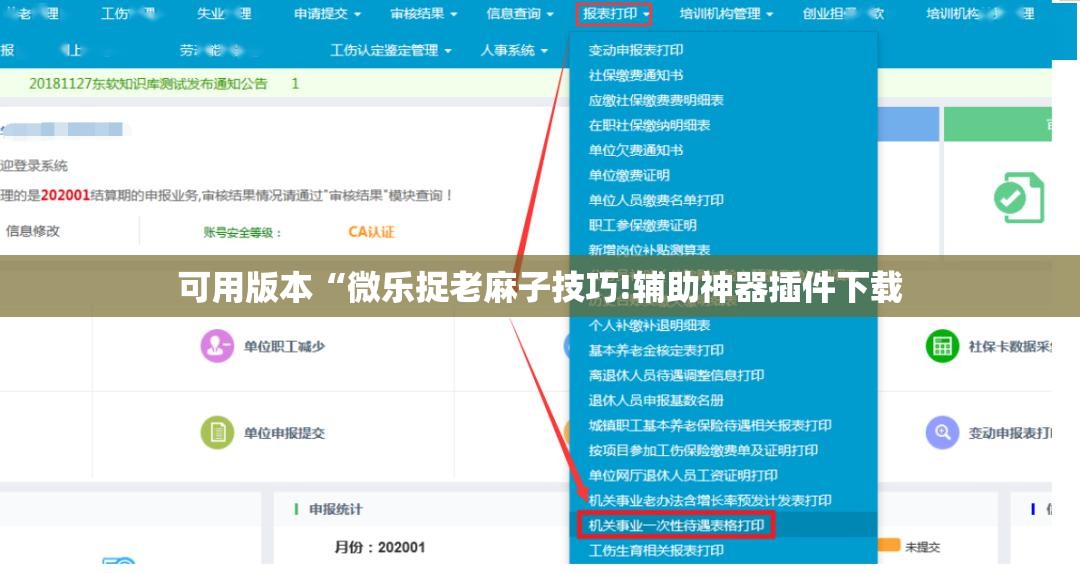Choose 在职社保缴纳明细表 entry
Image resolution: width=1080 pixels, height=573 pixels.
pos(649,125)
